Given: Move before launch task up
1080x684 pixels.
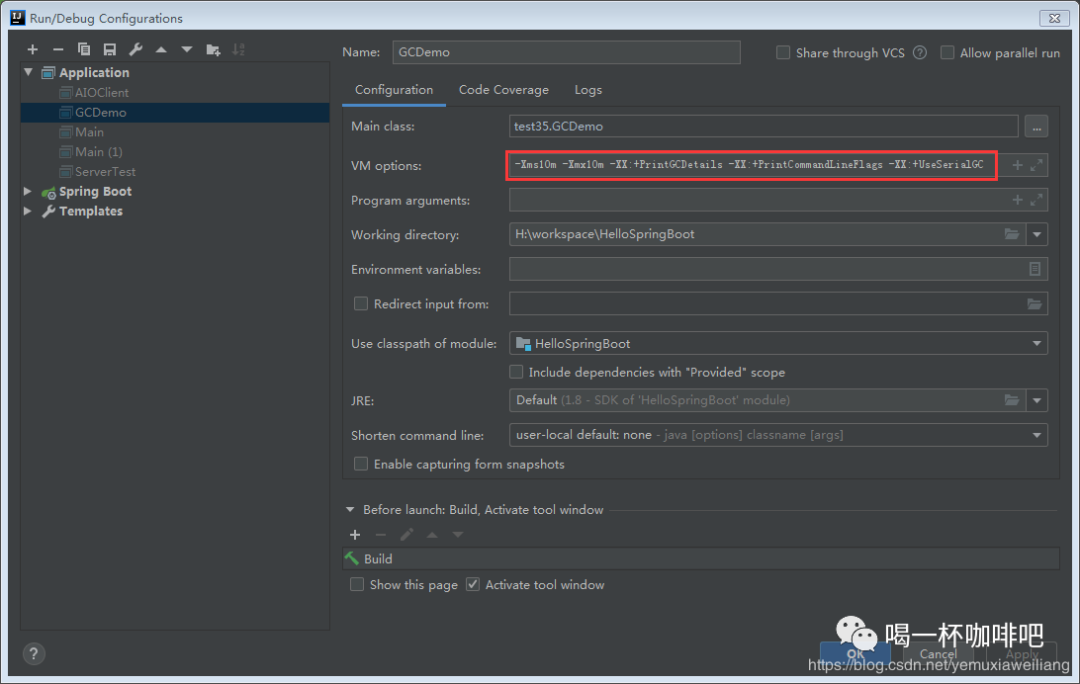Looking at the screenshot, I should pyautogui.click(x=432, y=535).
